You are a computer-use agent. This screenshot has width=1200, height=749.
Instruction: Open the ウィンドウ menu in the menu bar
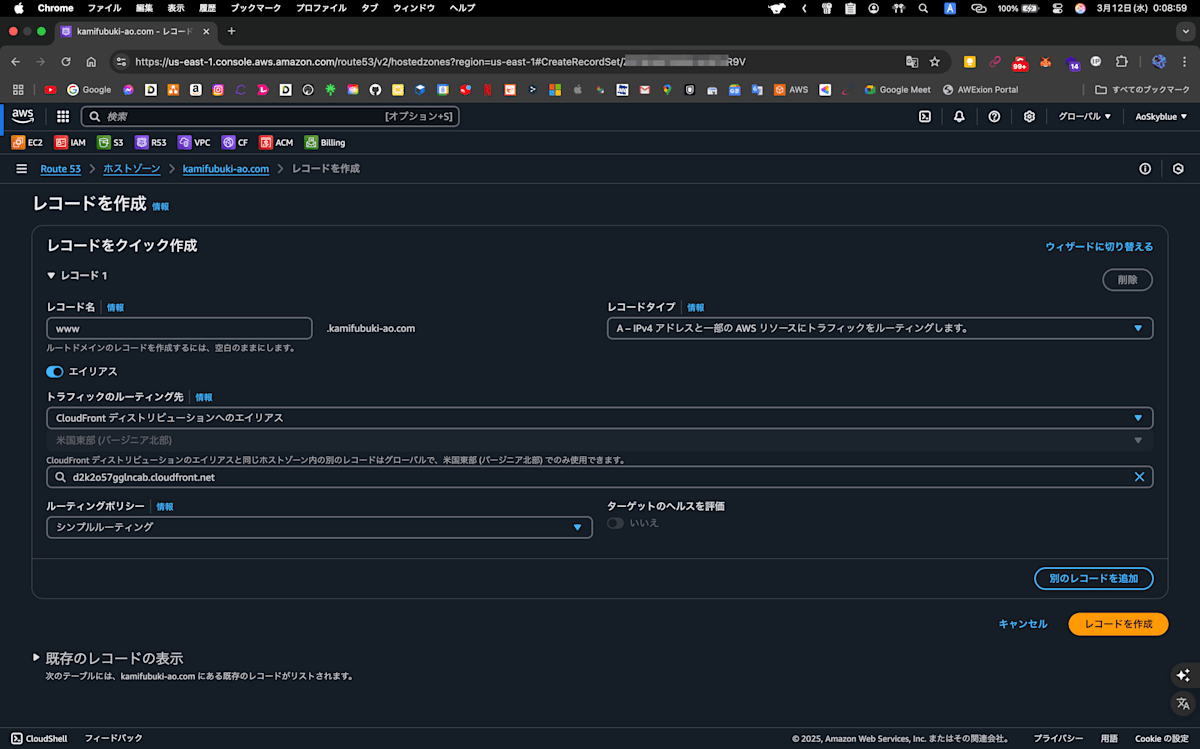tap(413, 8)
